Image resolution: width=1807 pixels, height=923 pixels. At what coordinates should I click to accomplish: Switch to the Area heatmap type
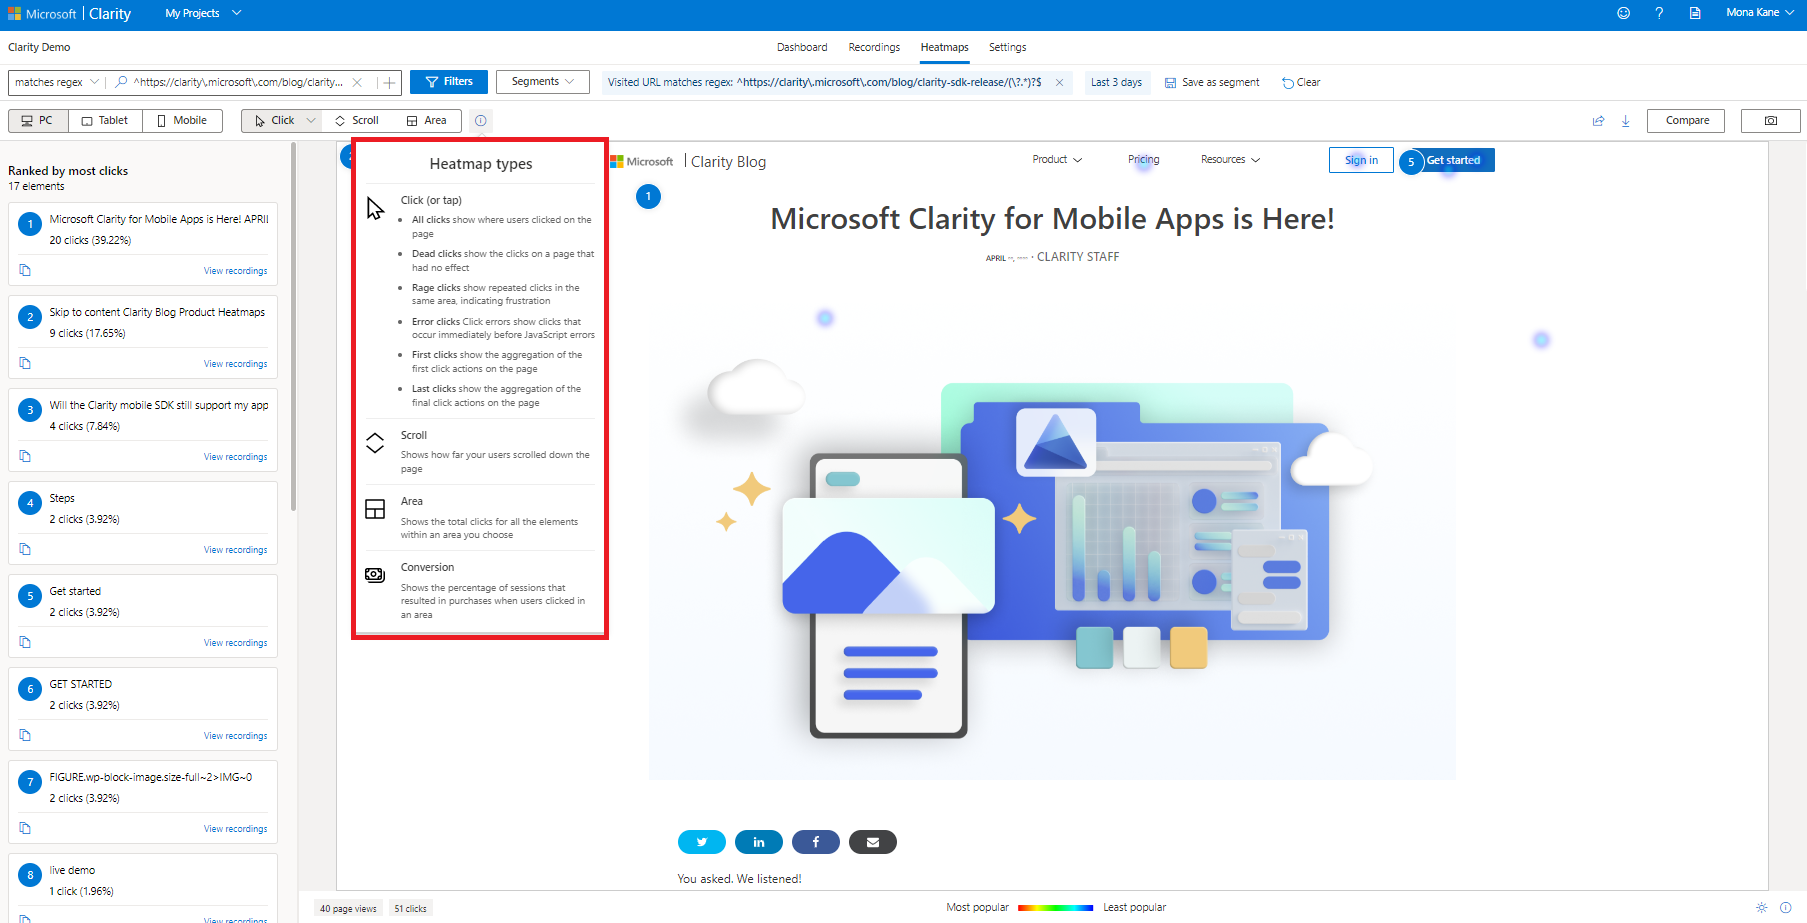[427, 120]
